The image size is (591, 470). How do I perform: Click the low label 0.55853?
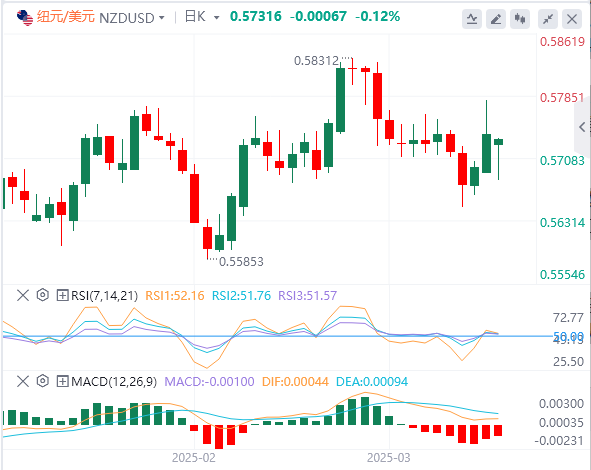tap(241, 262)
